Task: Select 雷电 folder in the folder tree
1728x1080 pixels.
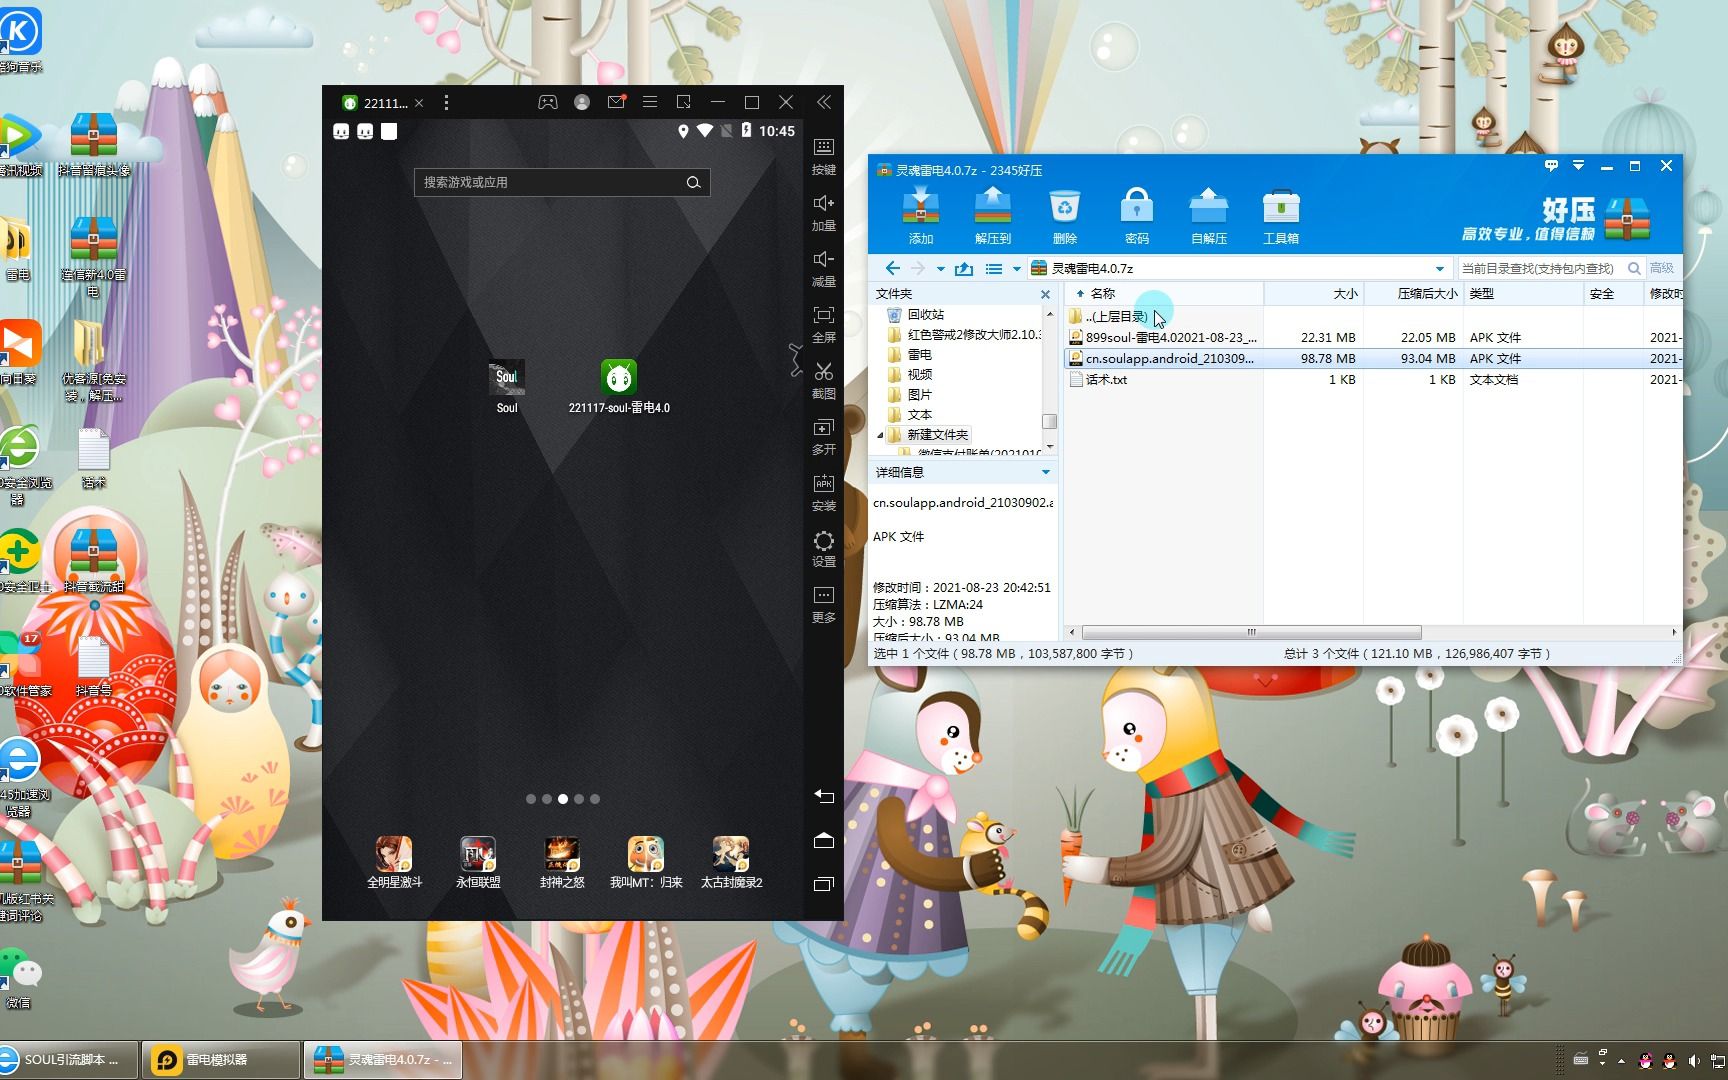Action: tap(919, 355)
